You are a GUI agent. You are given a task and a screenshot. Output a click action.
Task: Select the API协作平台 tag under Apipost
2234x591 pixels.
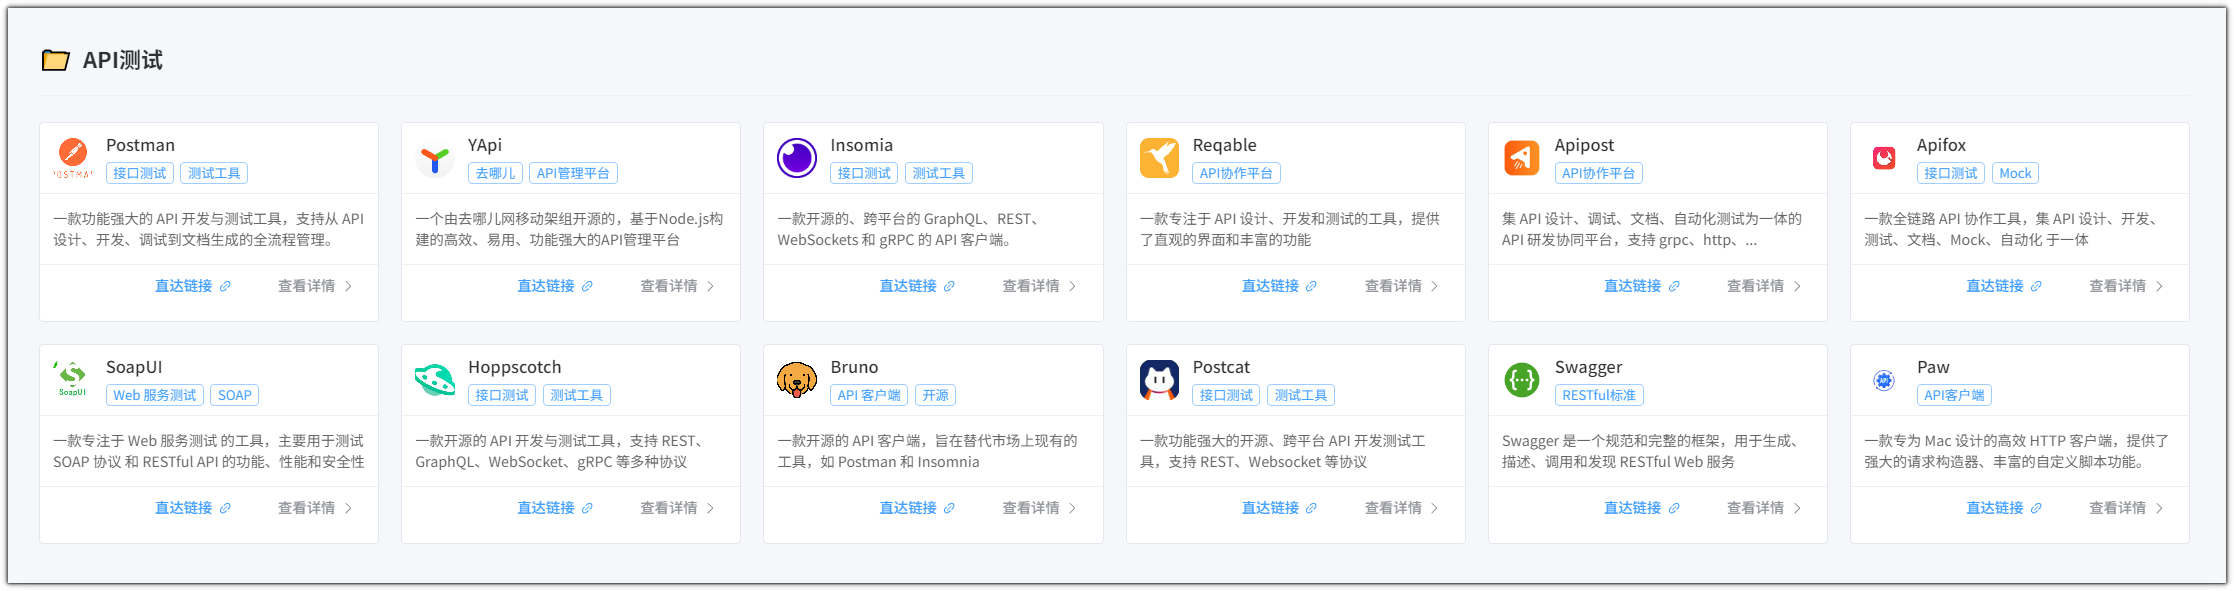(1598, 173)
